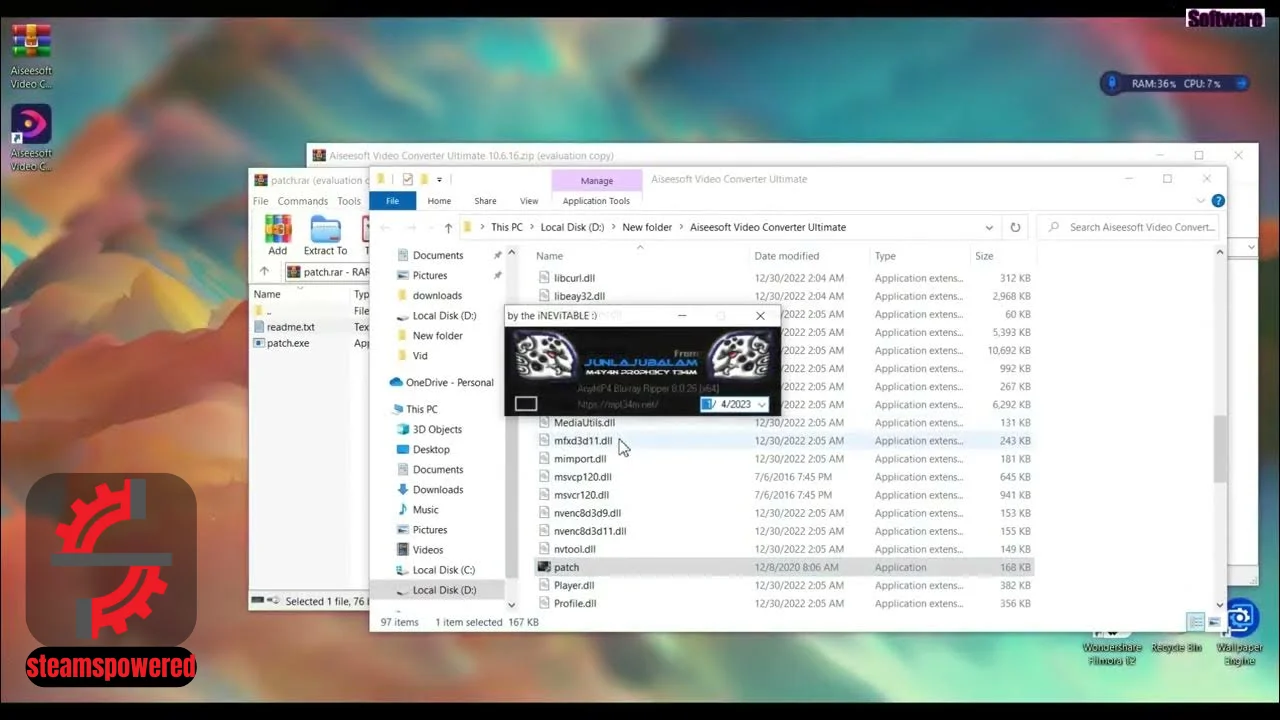1280x720 pixels.
Task: Refresh the Explorer folder view
Action: [1015, 227]
